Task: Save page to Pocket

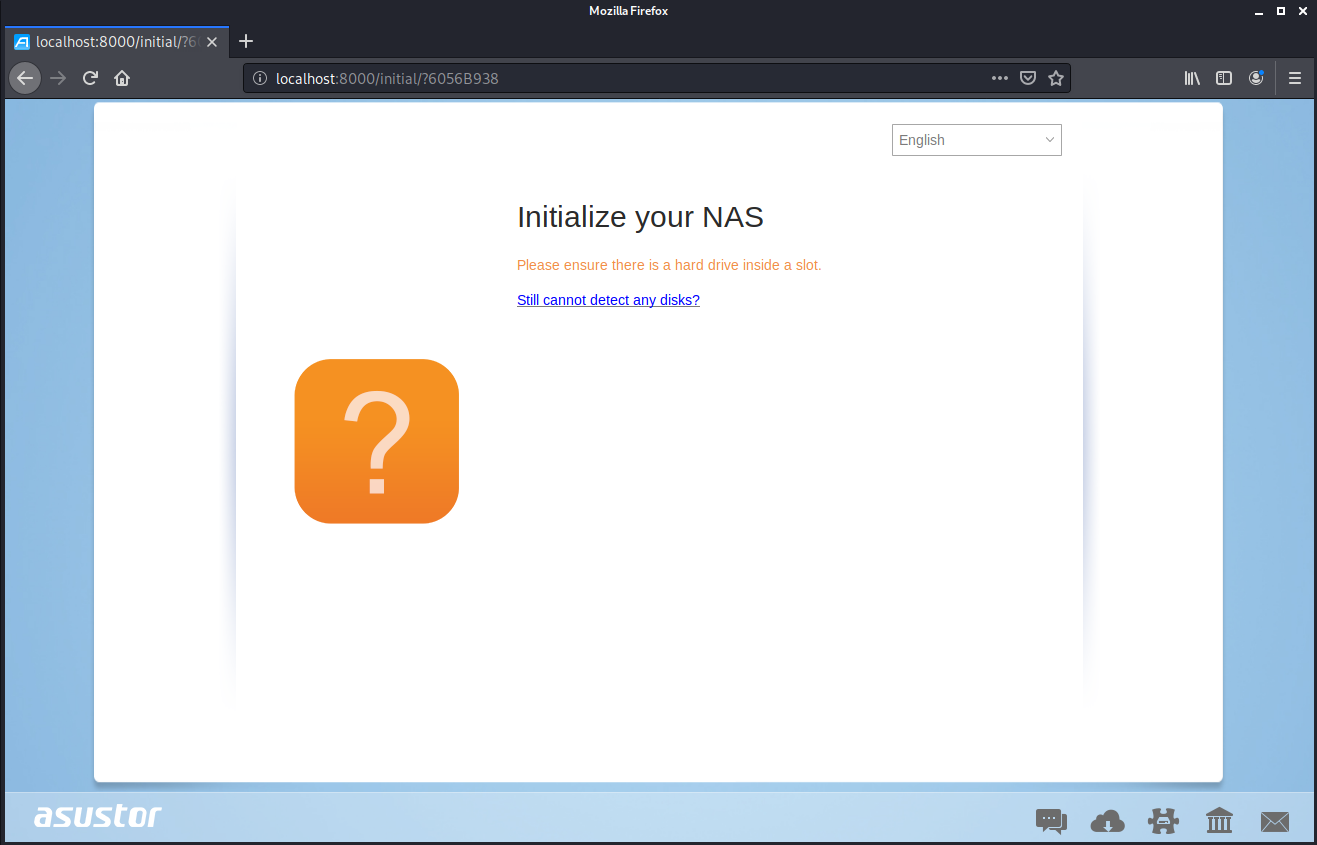Action: [x=1027, y=78]
